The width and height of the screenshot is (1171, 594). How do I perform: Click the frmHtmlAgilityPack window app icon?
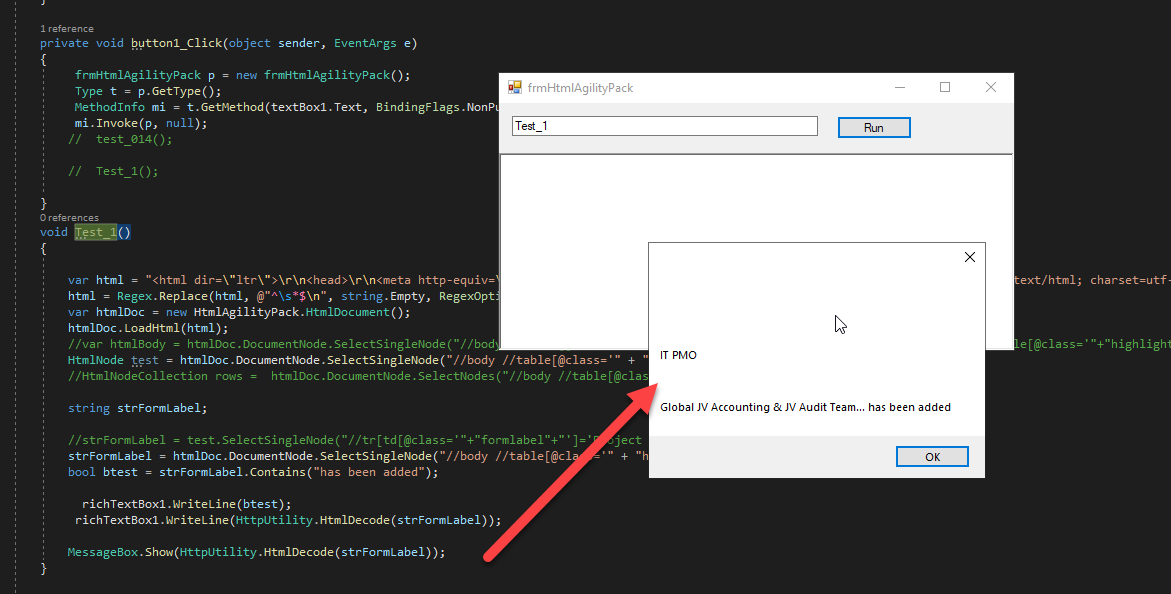click(x=515, y=87)
